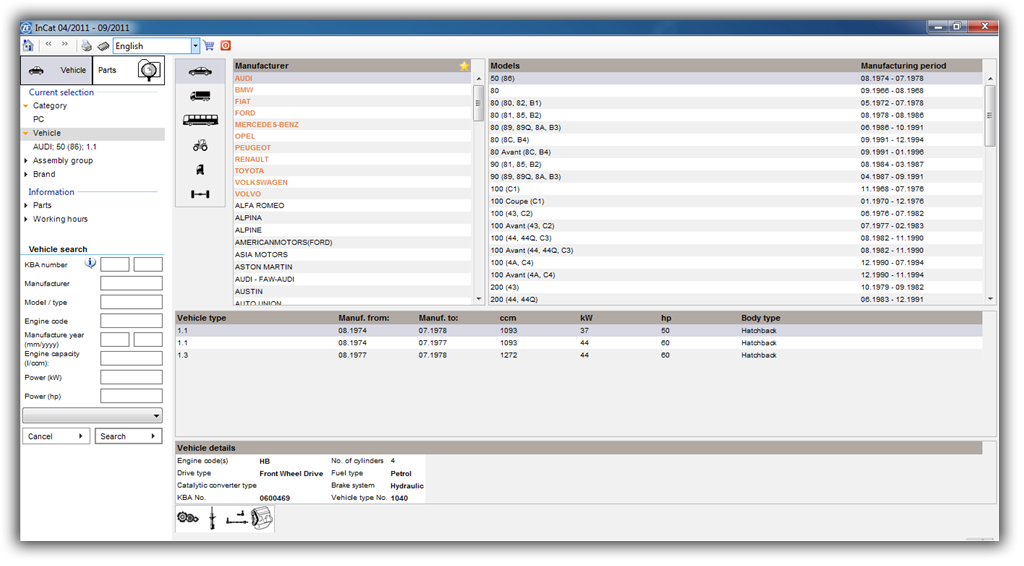Screen dimensions: 1024x566
Task: Click the printer icon
Action: tap(86, 46)
